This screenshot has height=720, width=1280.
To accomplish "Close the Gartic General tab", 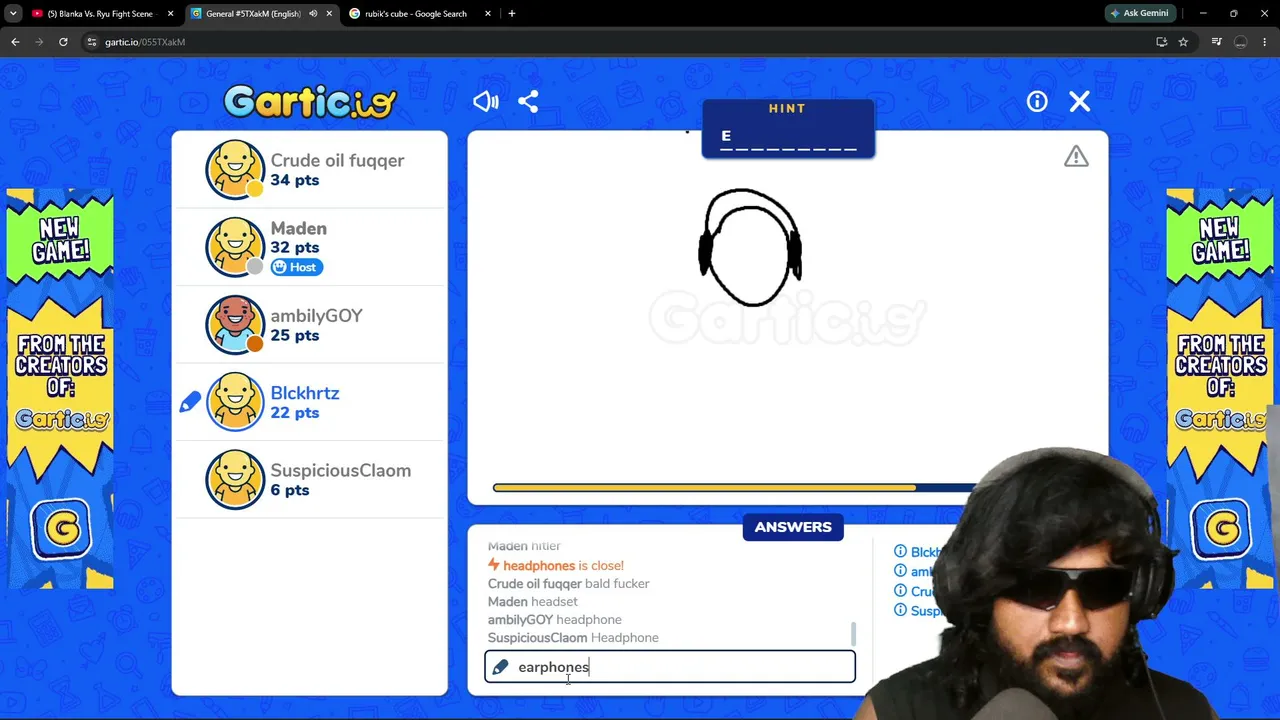I will (x=329, y=14).
